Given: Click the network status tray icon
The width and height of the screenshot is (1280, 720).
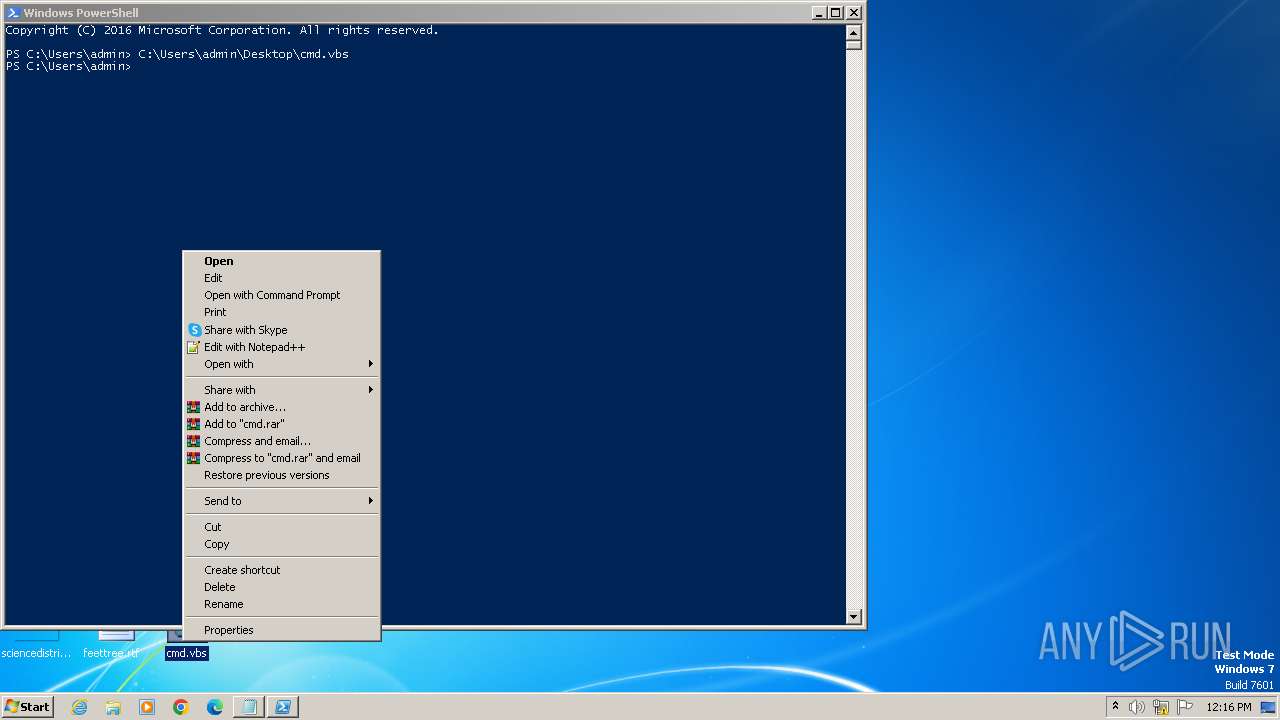Looking at the screenshot, I should [1161, 707].
